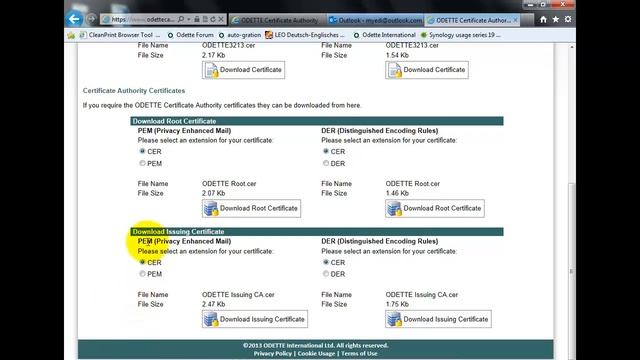The image size is (640, 360).
Task: Open the Favorites star icon
Action: (556, 19)
